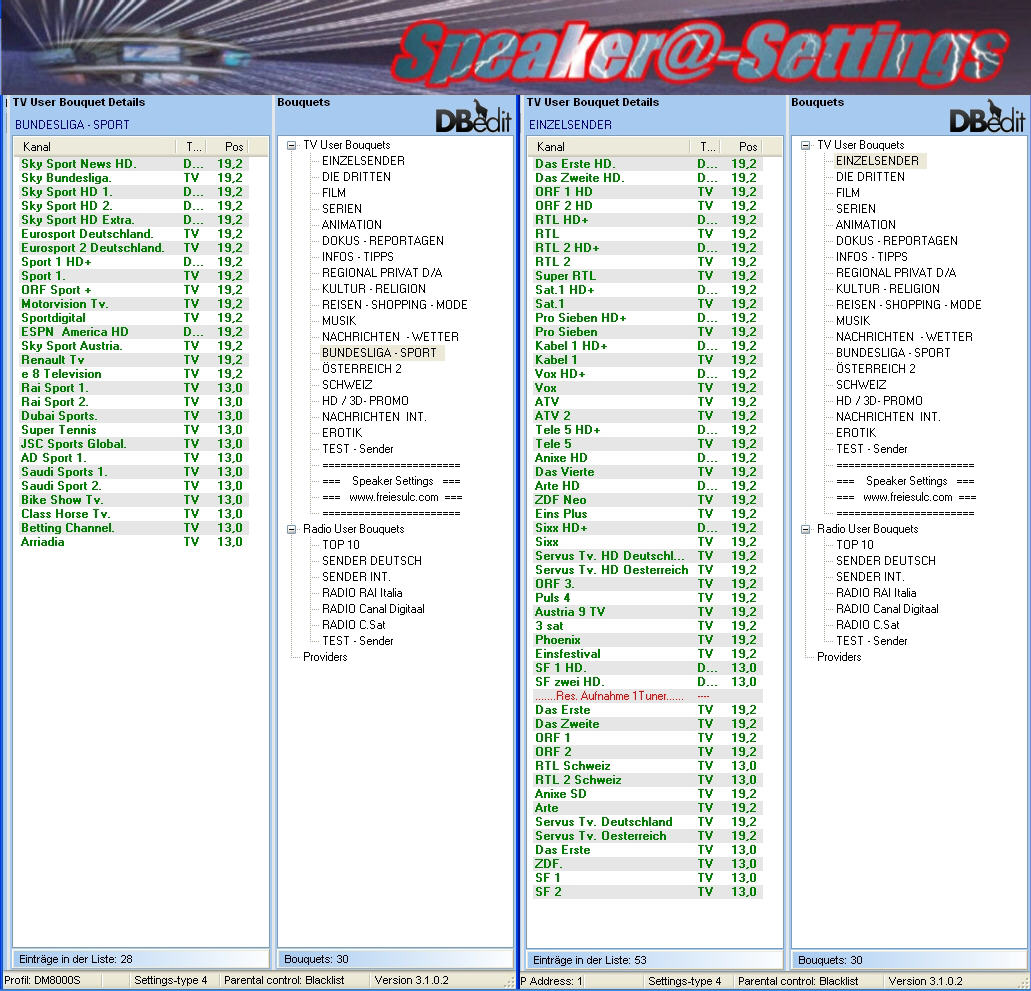Select SCHWEIZ bouquet in the right tree
1031x991 pixels.
(861, 385)
